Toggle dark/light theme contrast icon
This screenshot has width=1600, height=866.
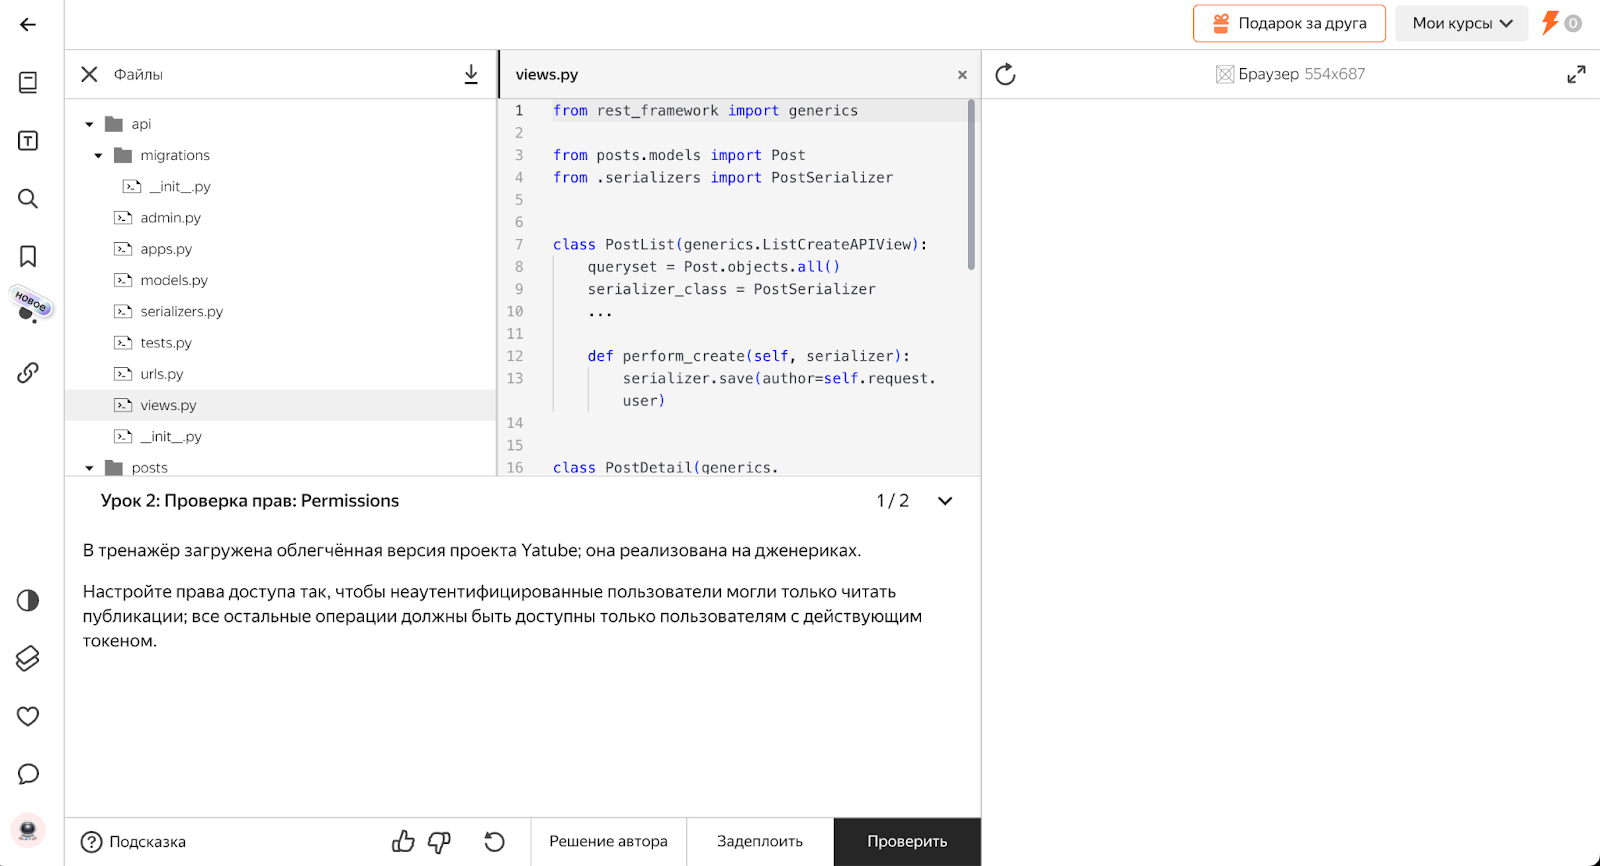(28, 600)
